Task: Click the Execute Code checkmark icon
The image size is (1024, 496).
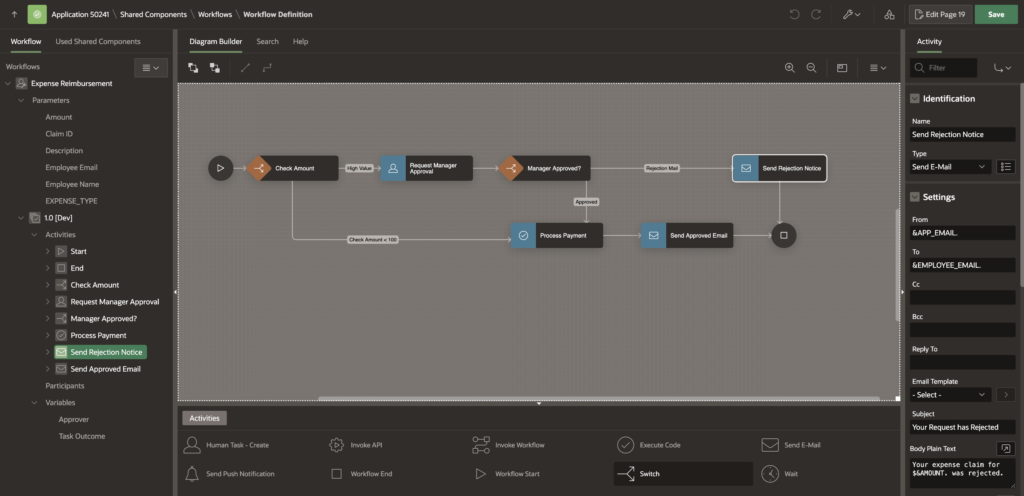Action: pyautogui.click(x=625, y=444)
